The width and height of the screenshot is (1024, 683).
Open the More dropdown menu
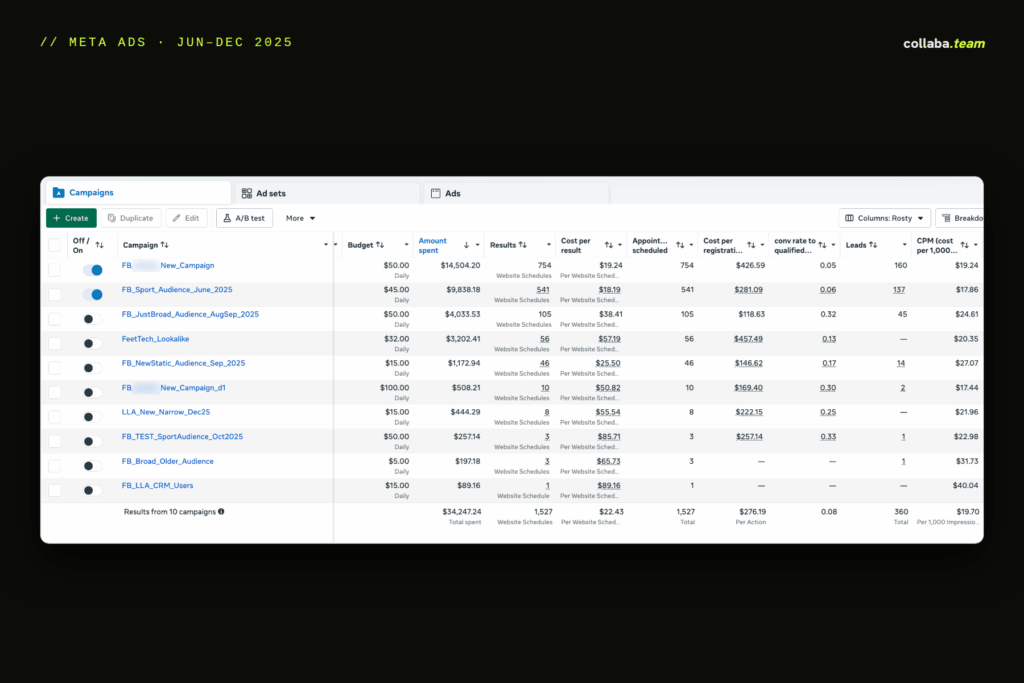(x=300, y=218)
